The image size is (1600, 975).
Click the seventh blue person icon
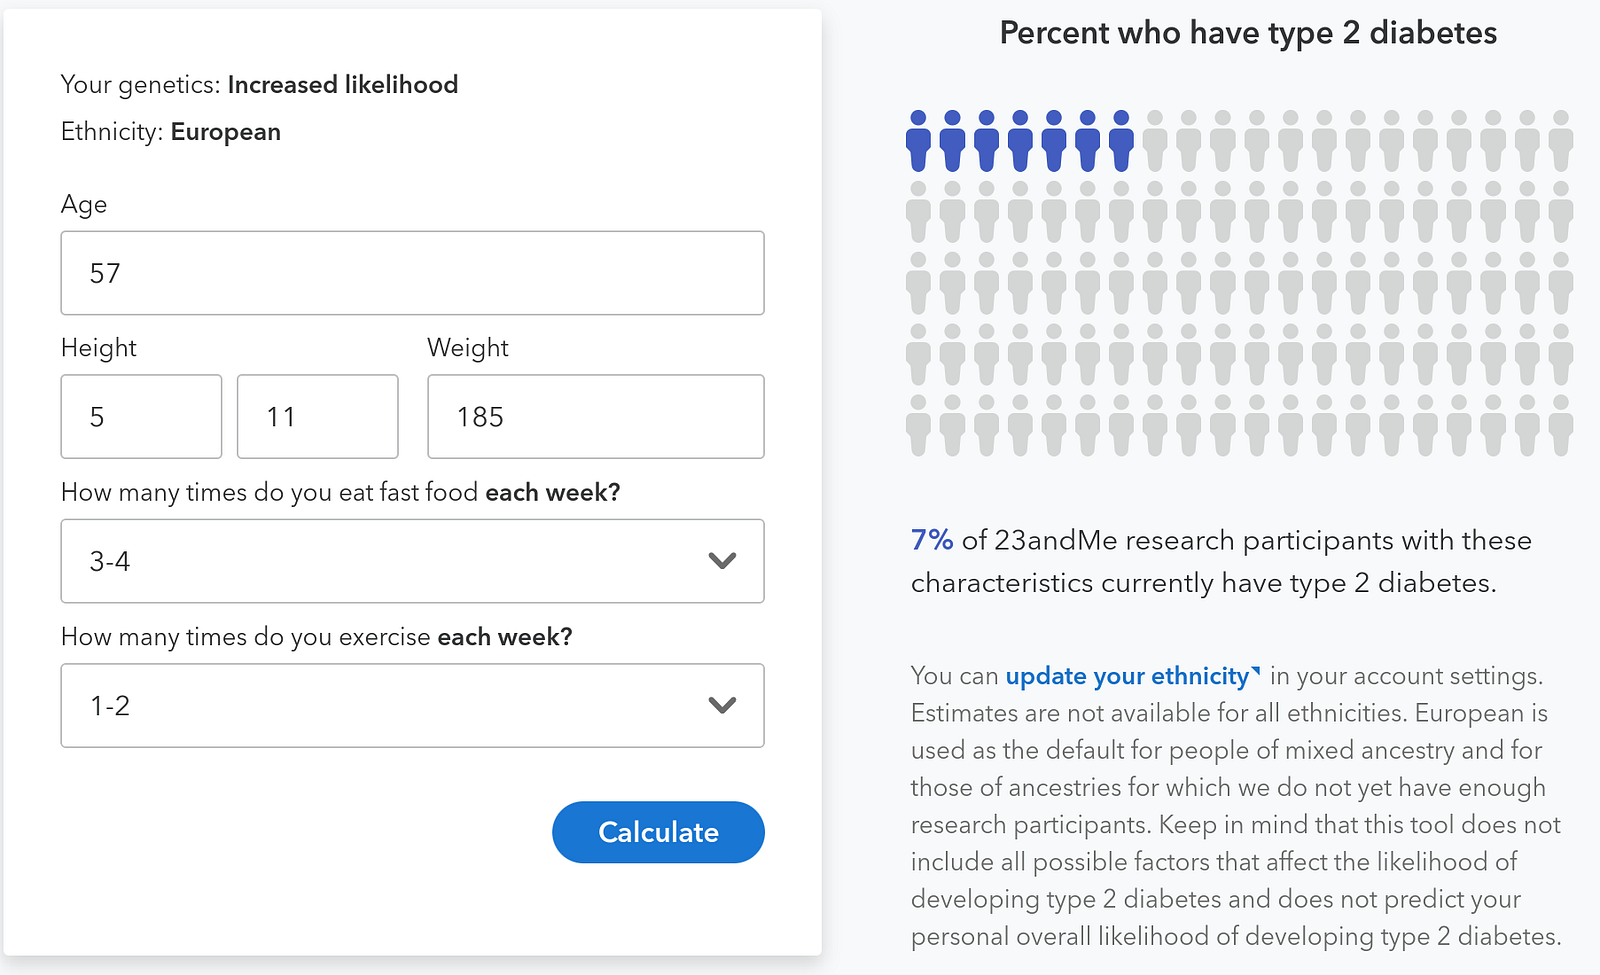tap(1121, 141)
